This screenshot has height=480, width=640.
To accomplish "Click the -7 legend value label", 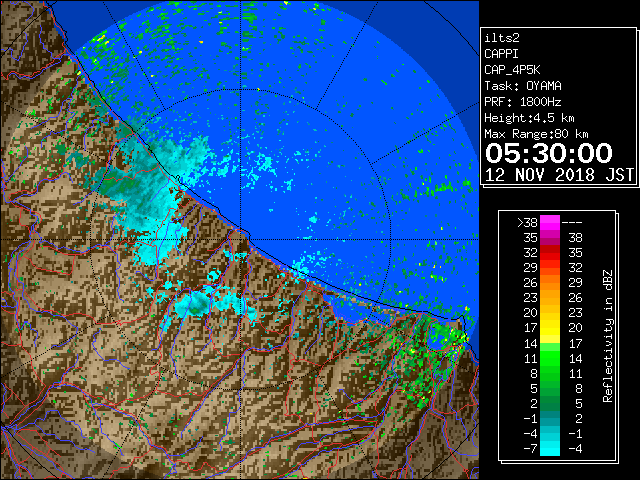I will 530,449.
